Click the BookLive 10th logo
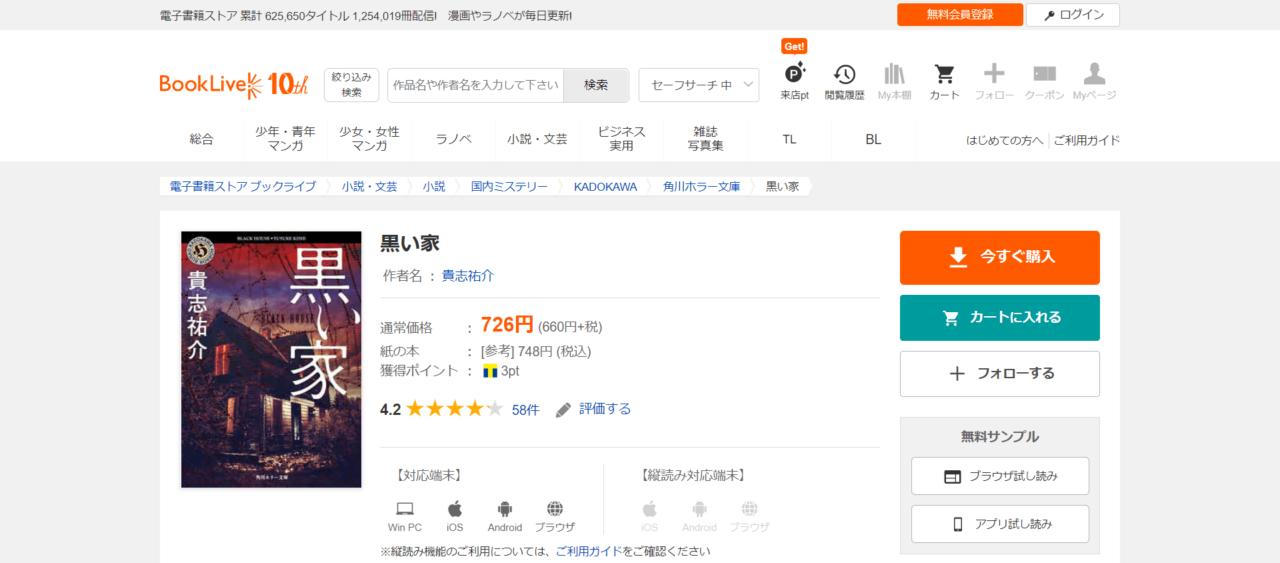The width and height of the screenshot is (1280, 563). coord(234,85)
